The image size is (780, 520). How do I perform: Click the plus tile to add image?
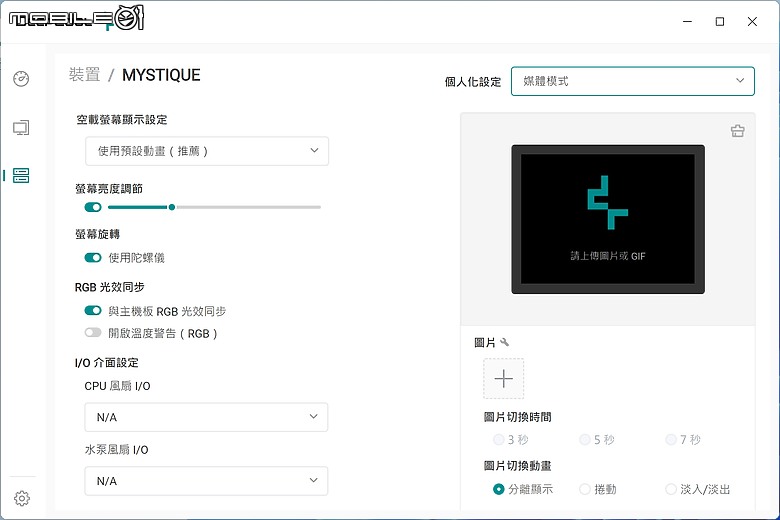[503, 379]
